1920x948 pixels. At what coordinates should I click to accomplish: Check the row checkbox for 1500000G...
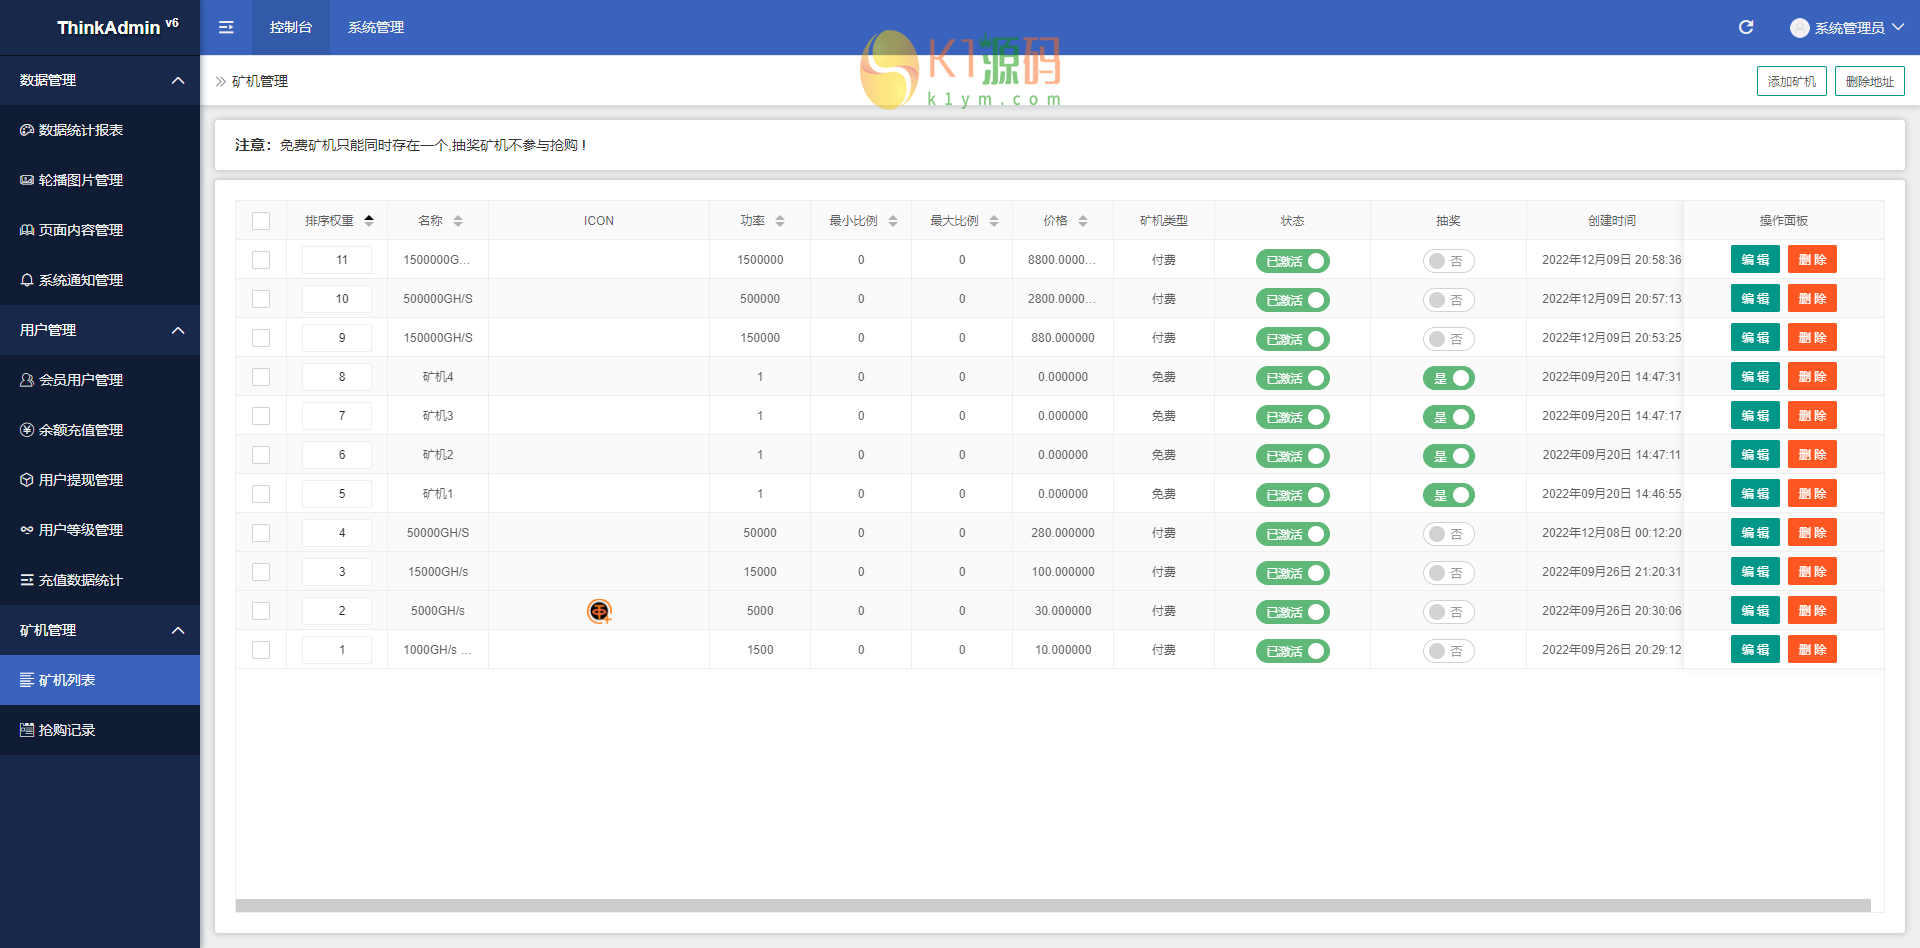pyautogui.click(x=261, y=260)
